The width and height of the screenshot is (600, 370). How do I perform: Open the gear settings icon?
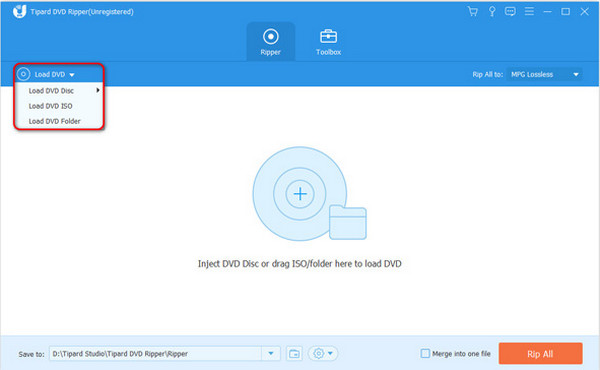[x=323, y=354]
